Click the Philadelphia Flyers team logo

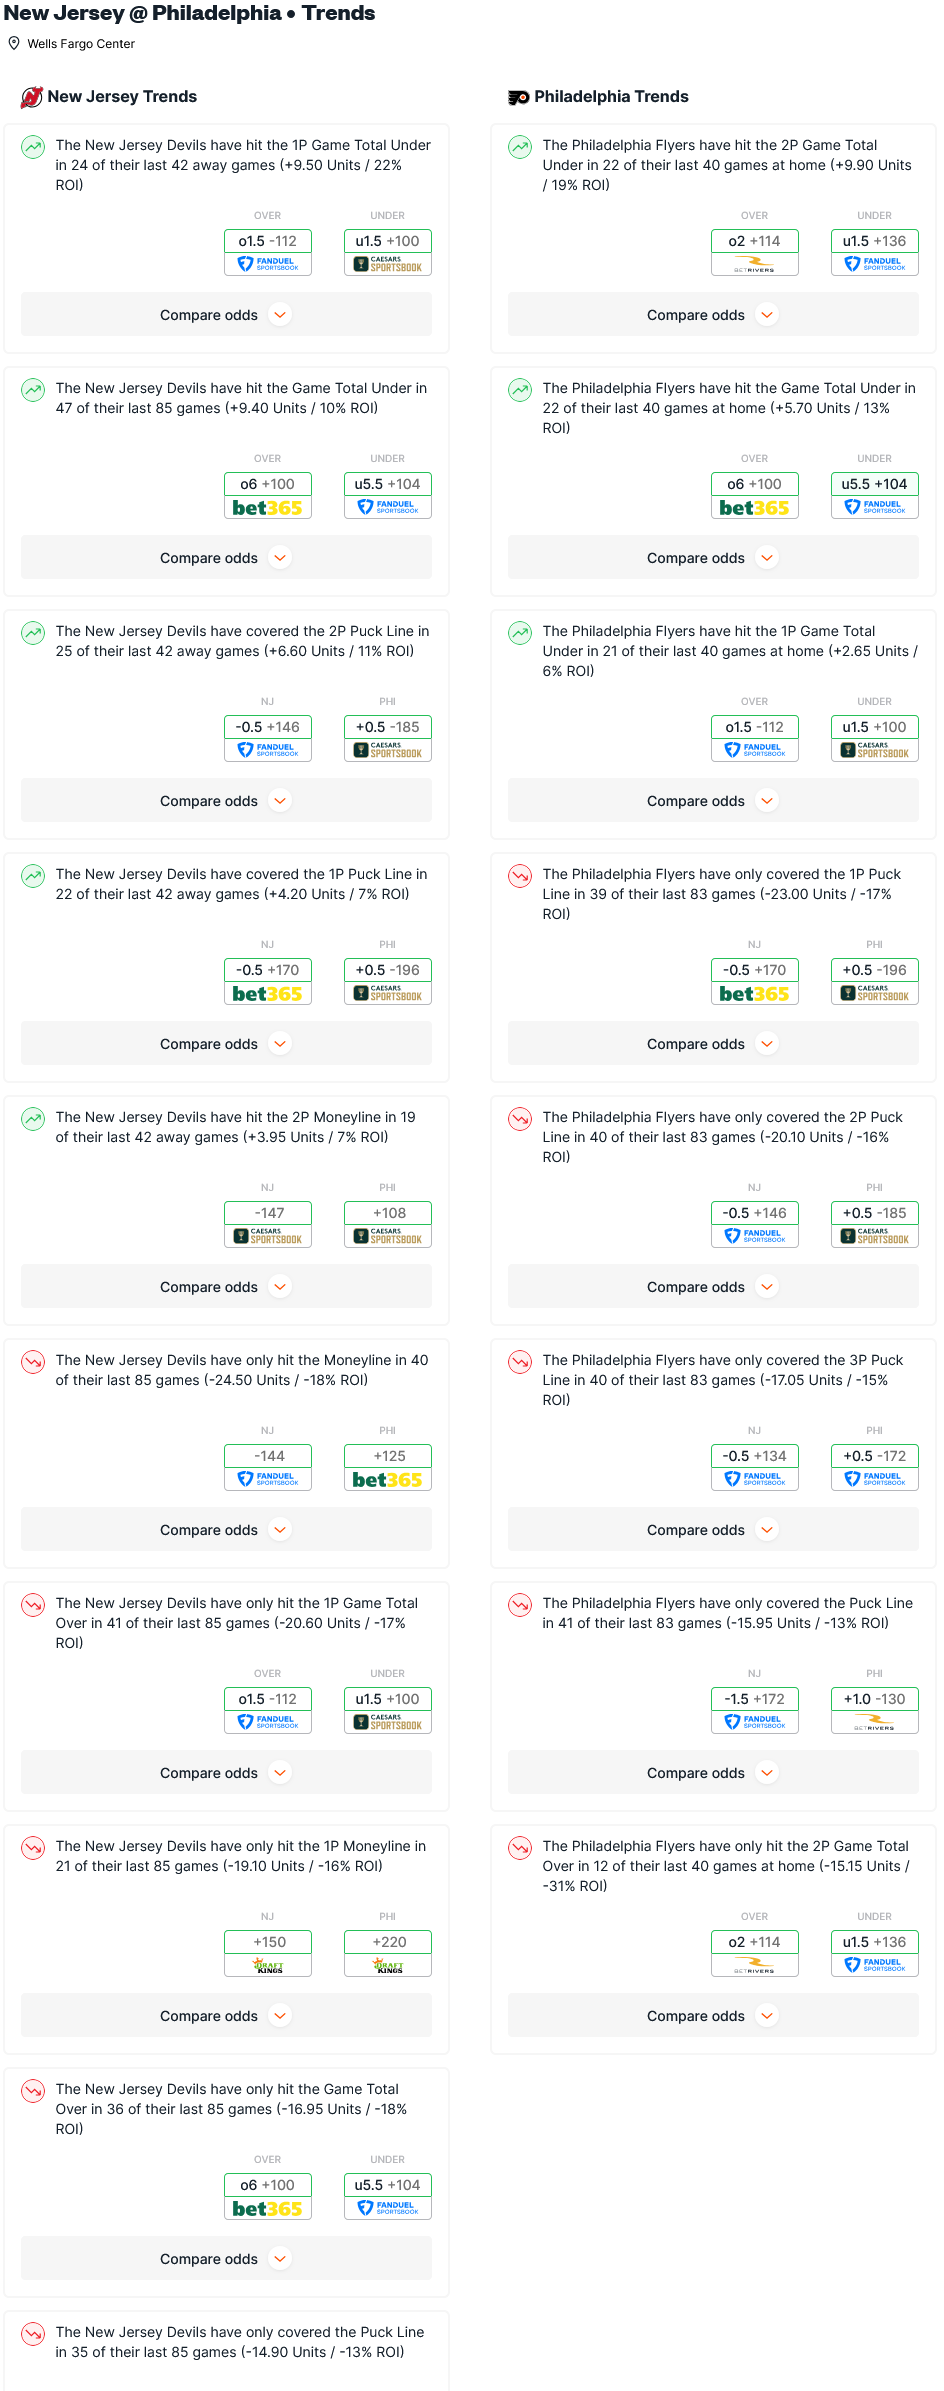tap(519, 97)
